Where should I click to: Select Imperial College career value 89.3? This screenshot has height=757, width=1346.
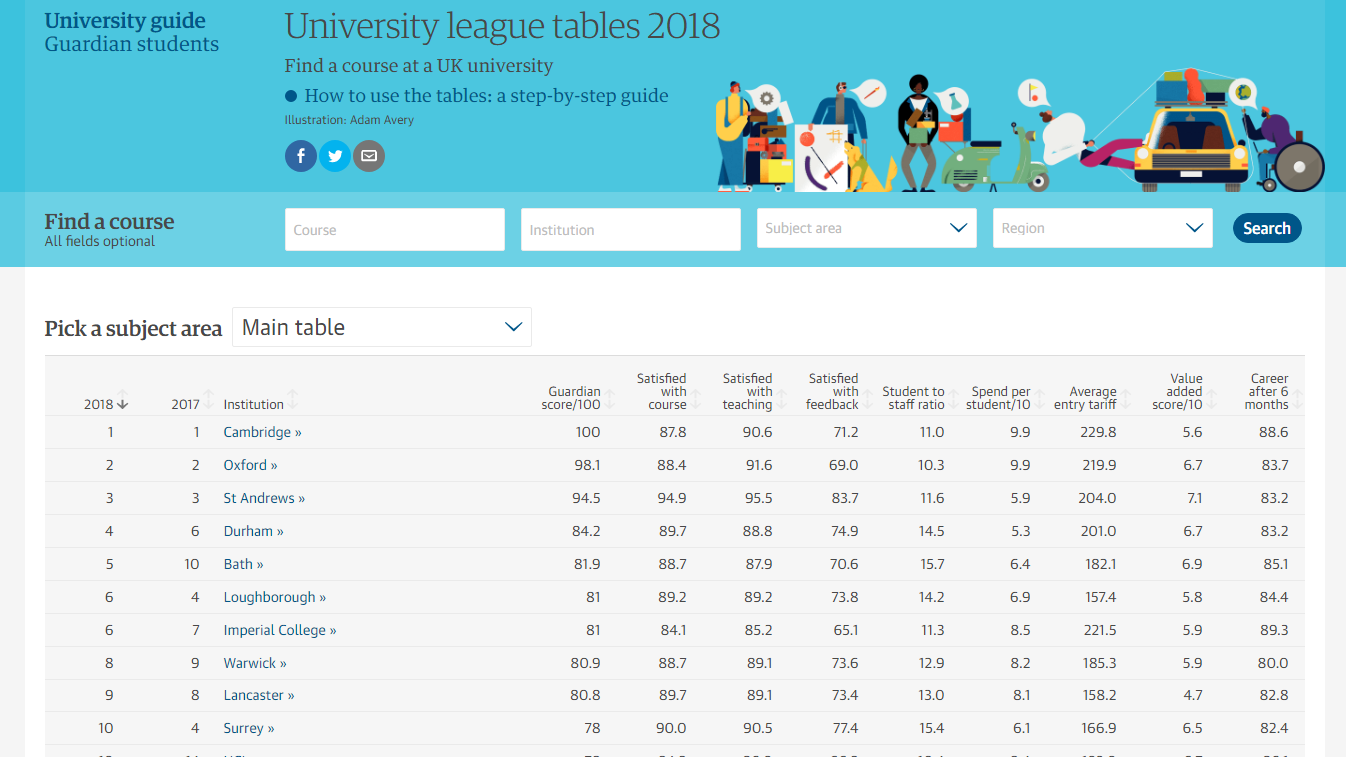1275,630
